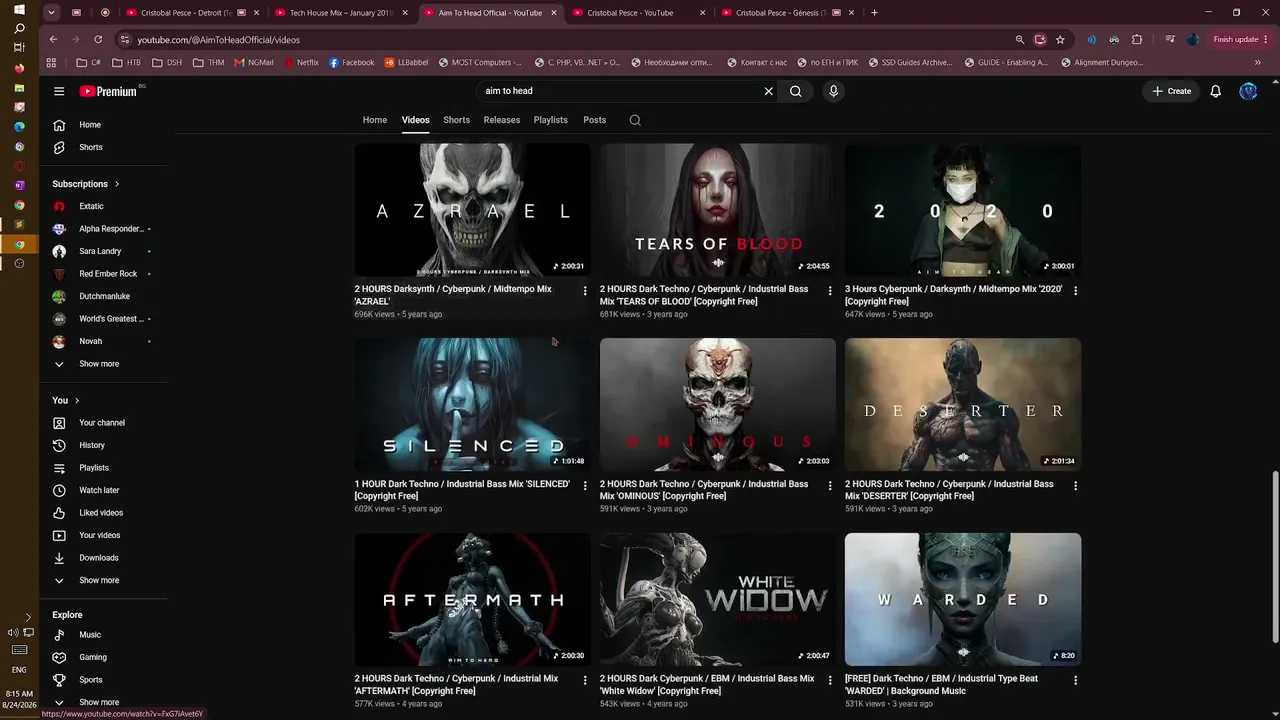Open History in the sidebar
Image resolution: width=1280 pixels, height=720 pixels.
92,445
